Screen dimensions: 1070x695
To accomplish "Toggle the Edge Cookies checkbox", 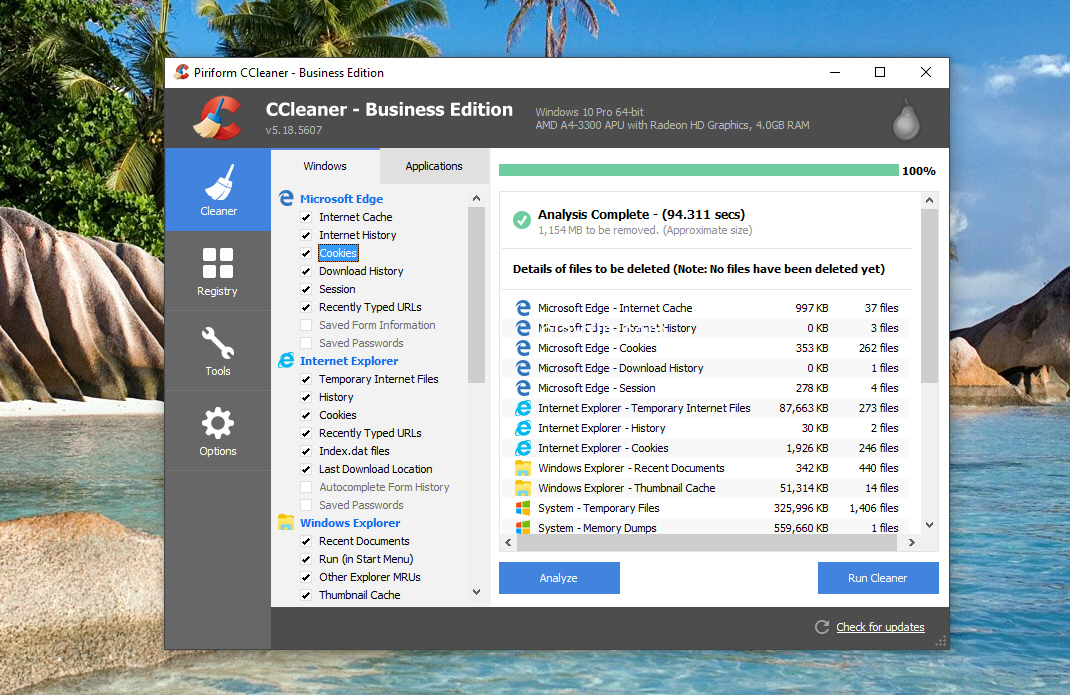I will (x=306, y=253).
